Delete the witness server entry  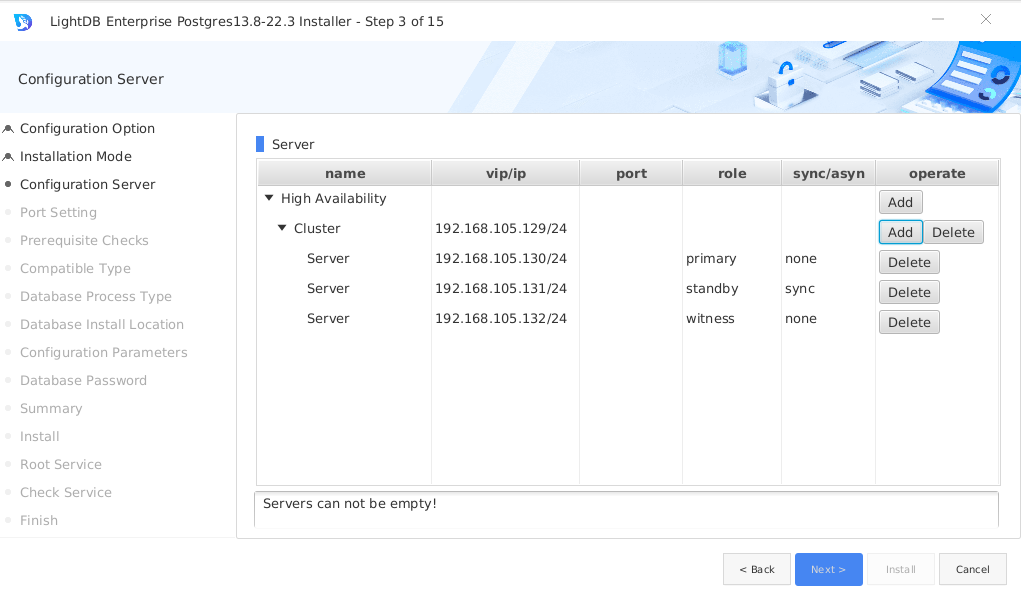908,321
